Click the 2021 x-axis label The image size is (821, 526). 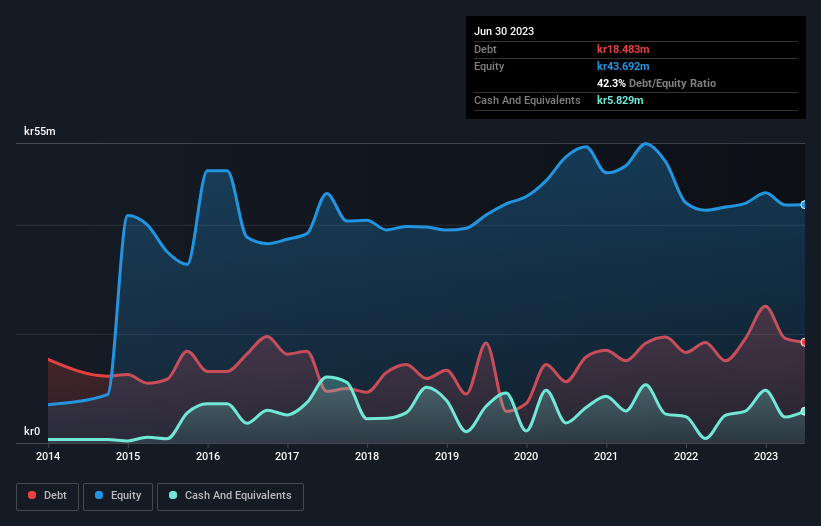pos(606,456)
